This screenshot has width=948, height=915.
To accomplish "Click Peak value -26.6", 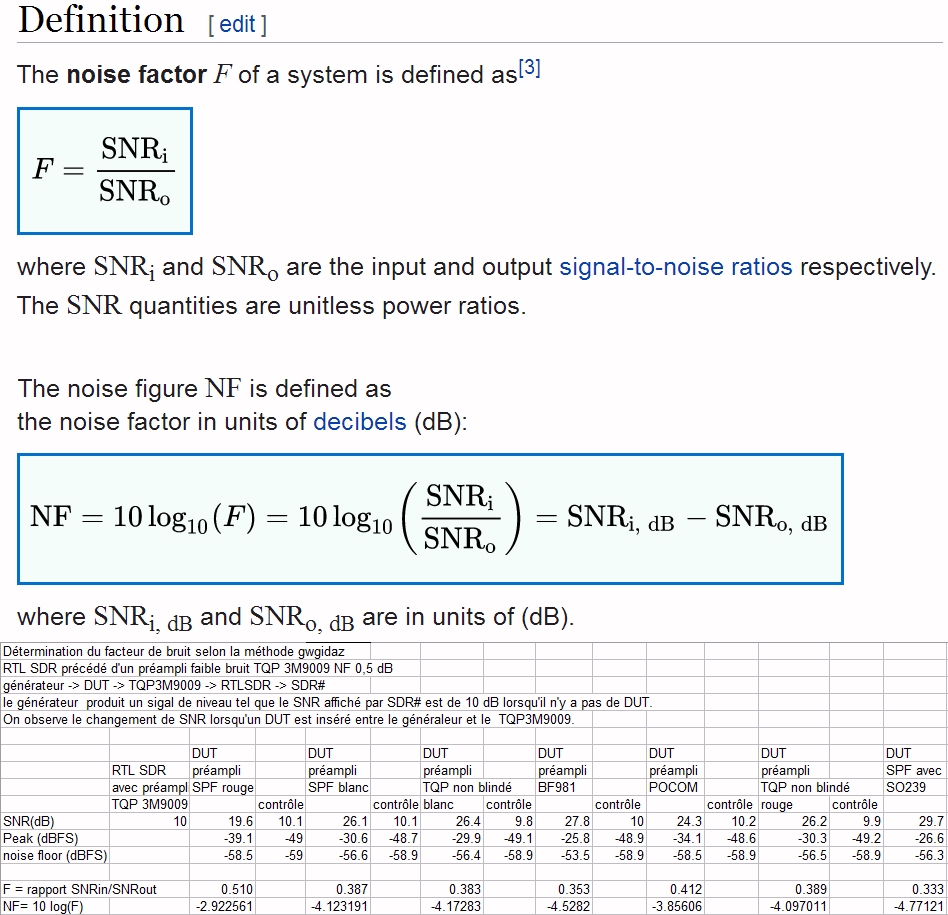I will pos(929,838).
